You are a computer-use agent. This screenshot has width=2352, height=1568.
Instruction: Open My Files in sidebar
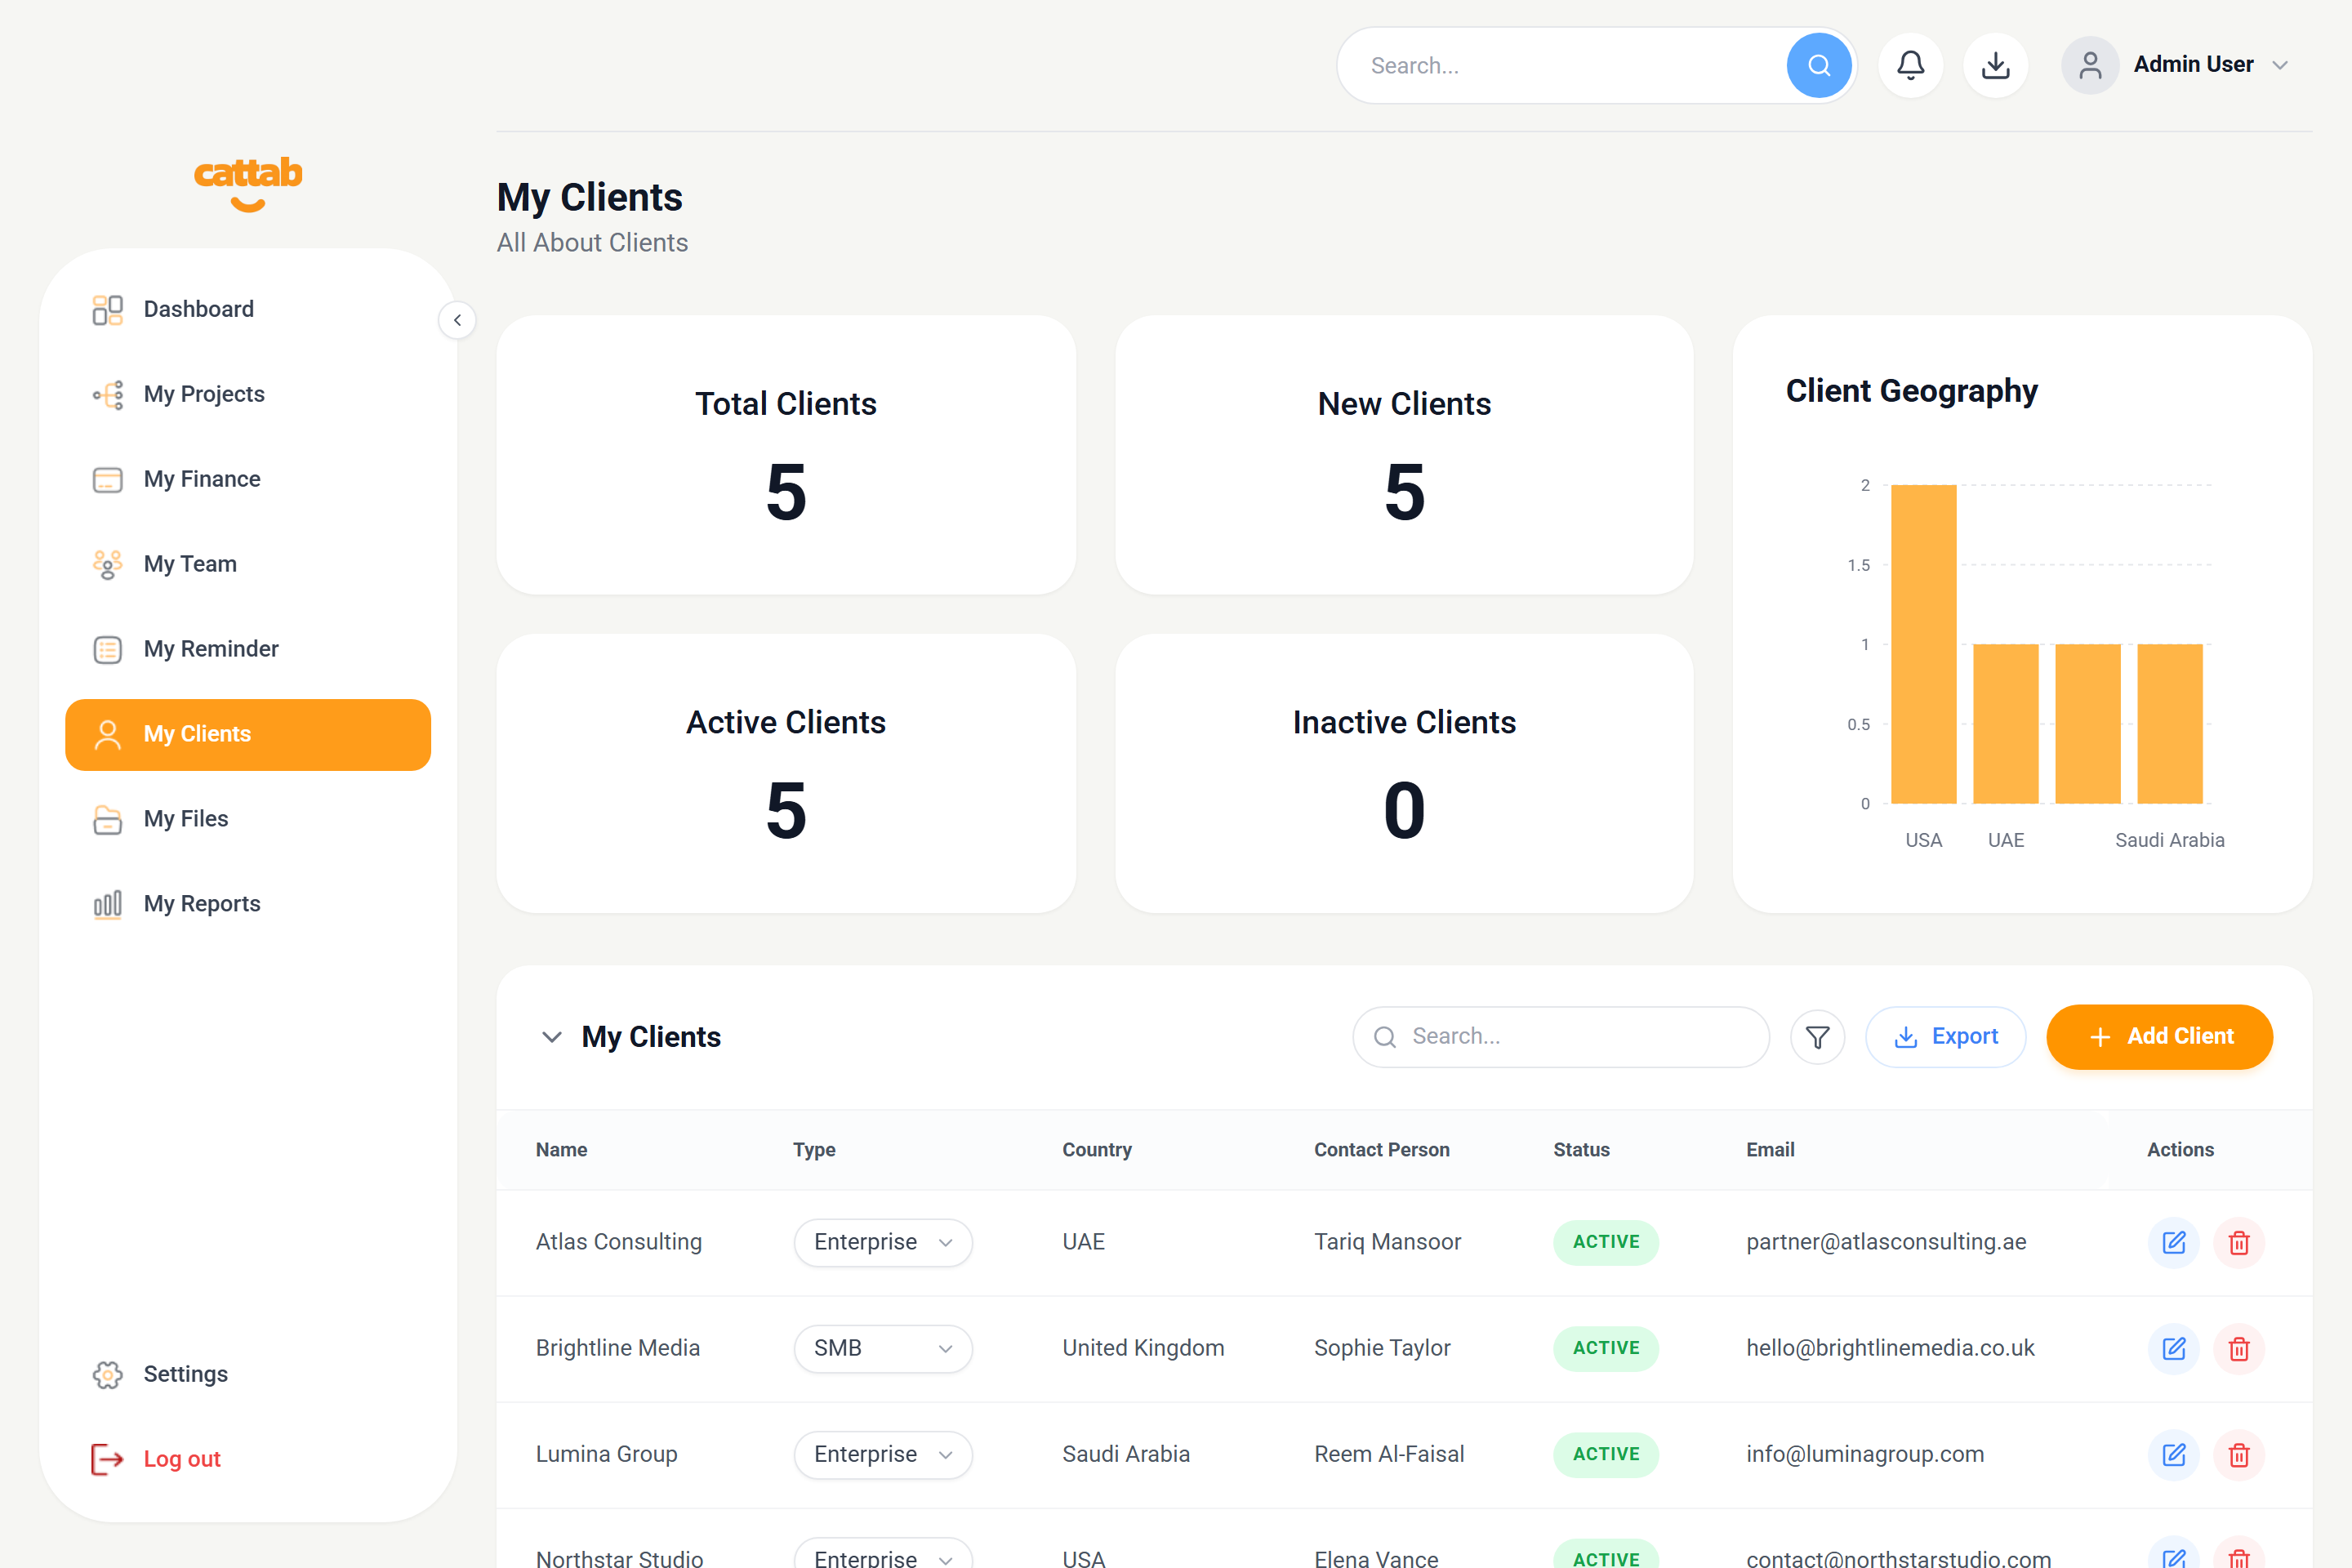(248, 820)
